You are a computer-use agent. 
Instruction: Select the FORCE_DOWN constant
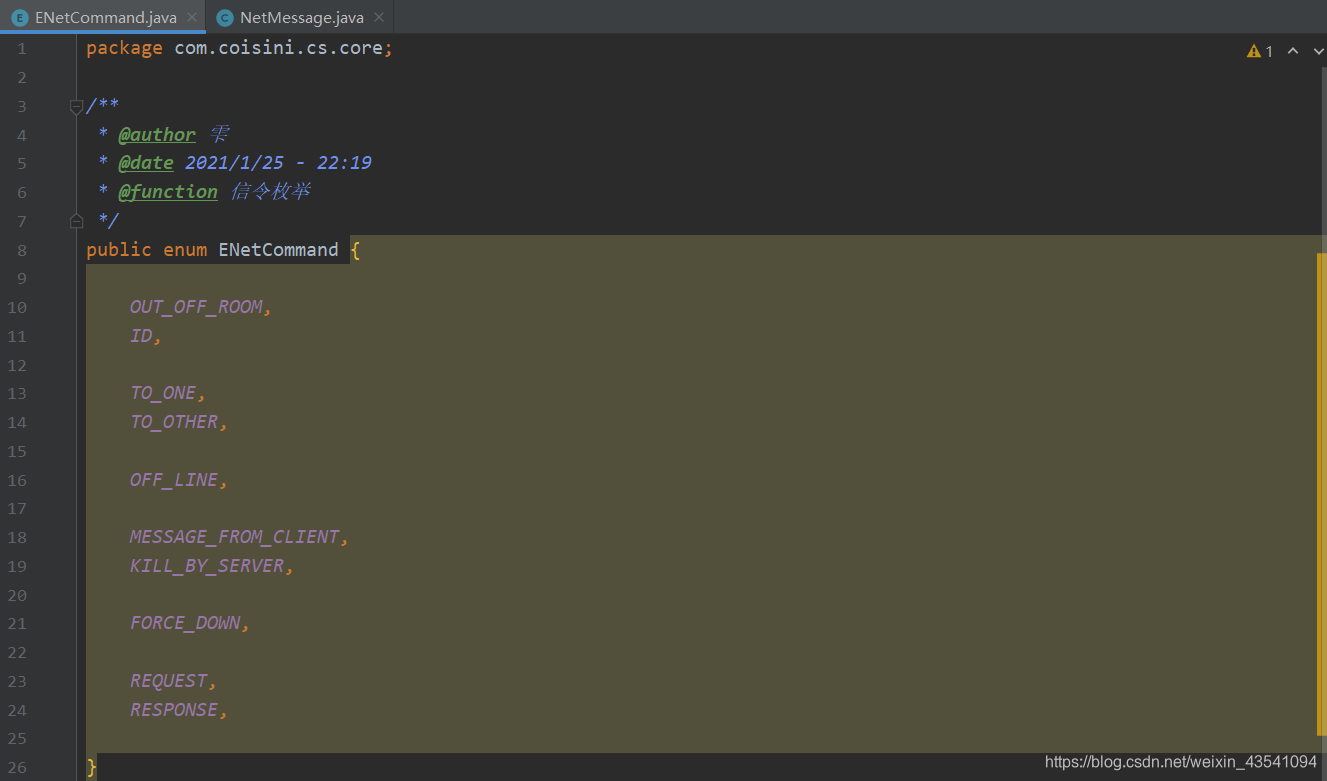point(185,623)
